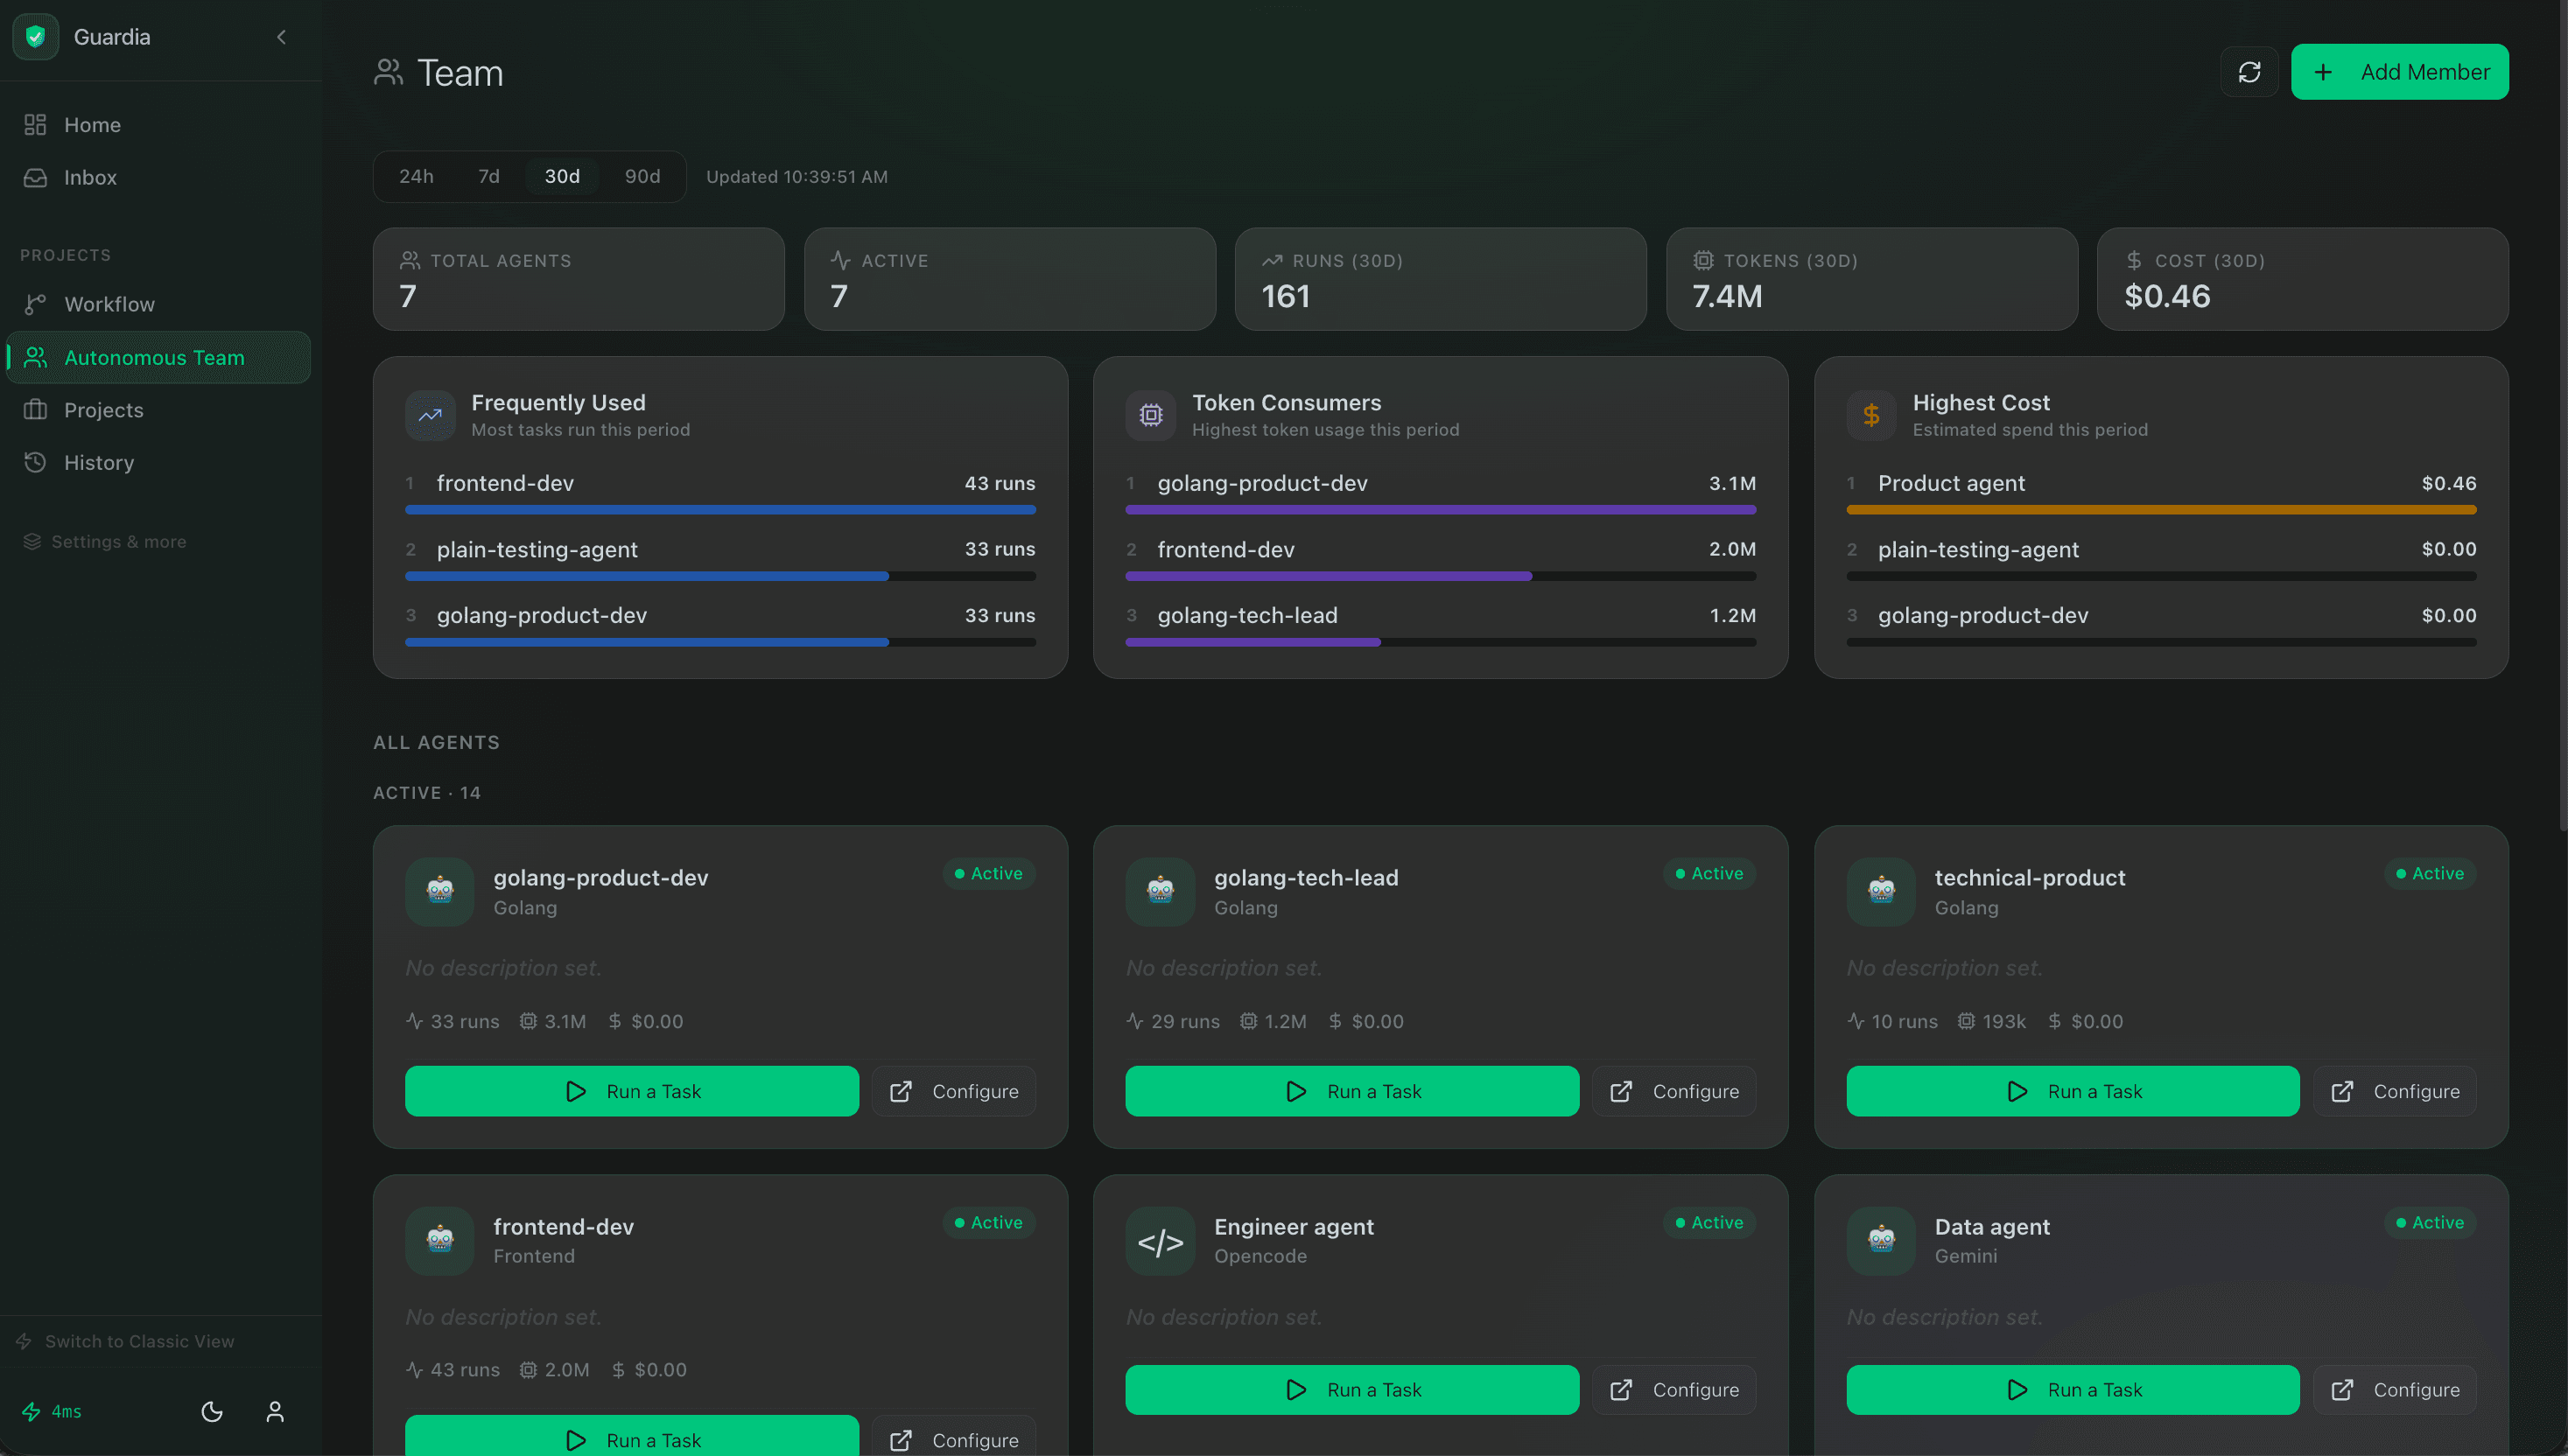Click Active badge on golang-tech-lead
The height and width of the screenshot is (1456, 2568).
coord(1709,873)
